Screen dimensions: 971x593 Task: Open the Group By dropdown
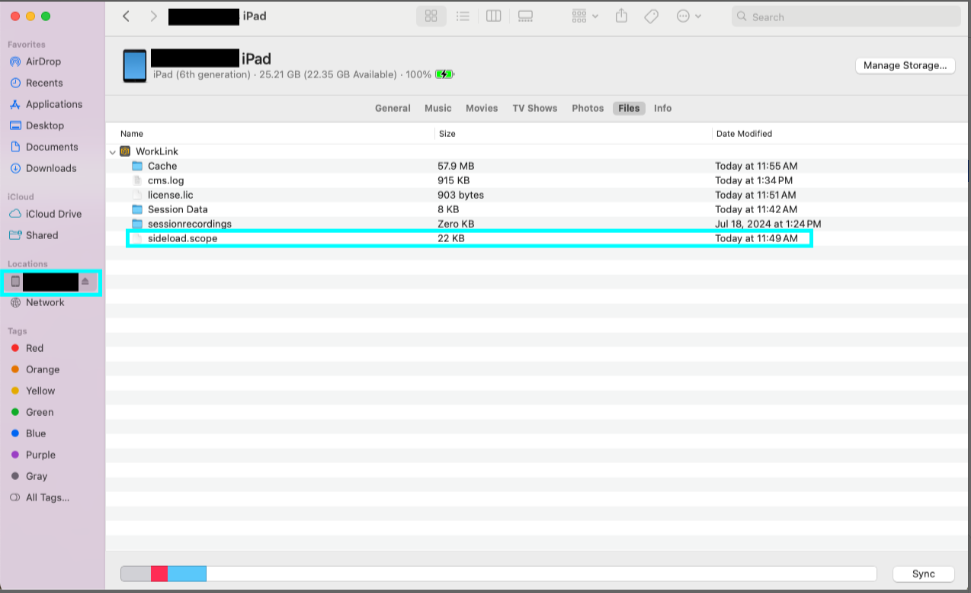[585, 16]
